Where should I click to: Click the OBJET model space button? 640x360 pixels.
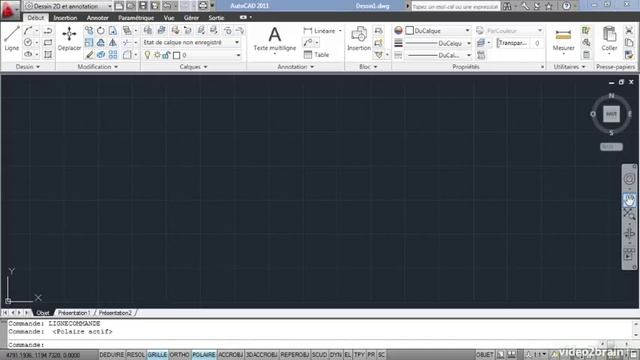(484, 355)
